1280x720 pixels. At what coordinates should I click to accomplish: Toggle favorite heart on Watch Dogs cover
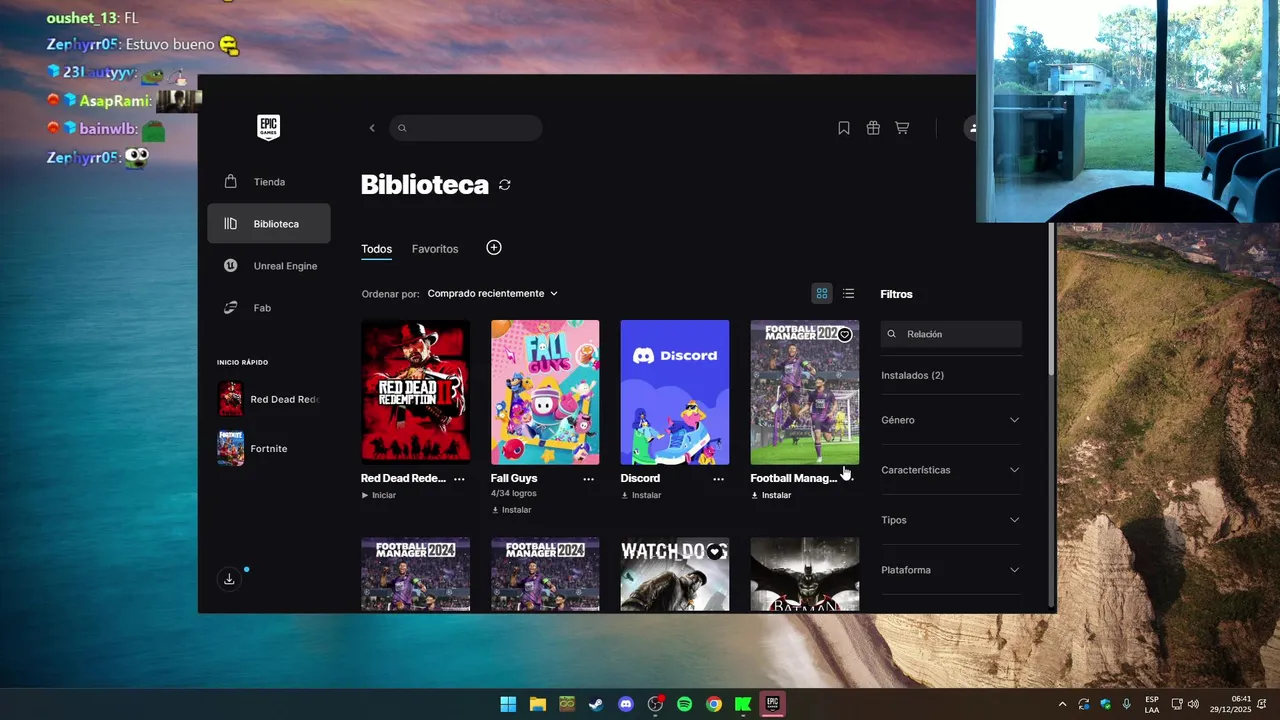click(715, 552)
